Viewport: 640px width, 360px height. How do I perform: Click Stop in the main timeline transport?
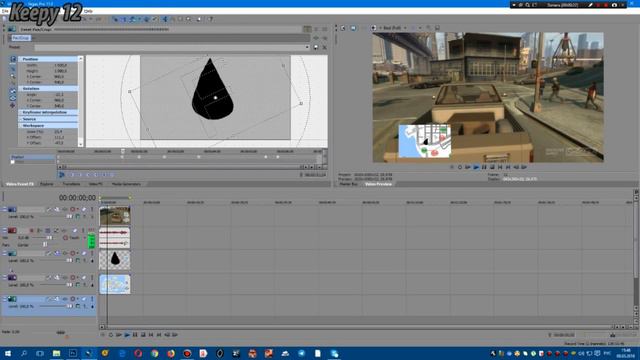pyautogui.click(x=143, y=335)
